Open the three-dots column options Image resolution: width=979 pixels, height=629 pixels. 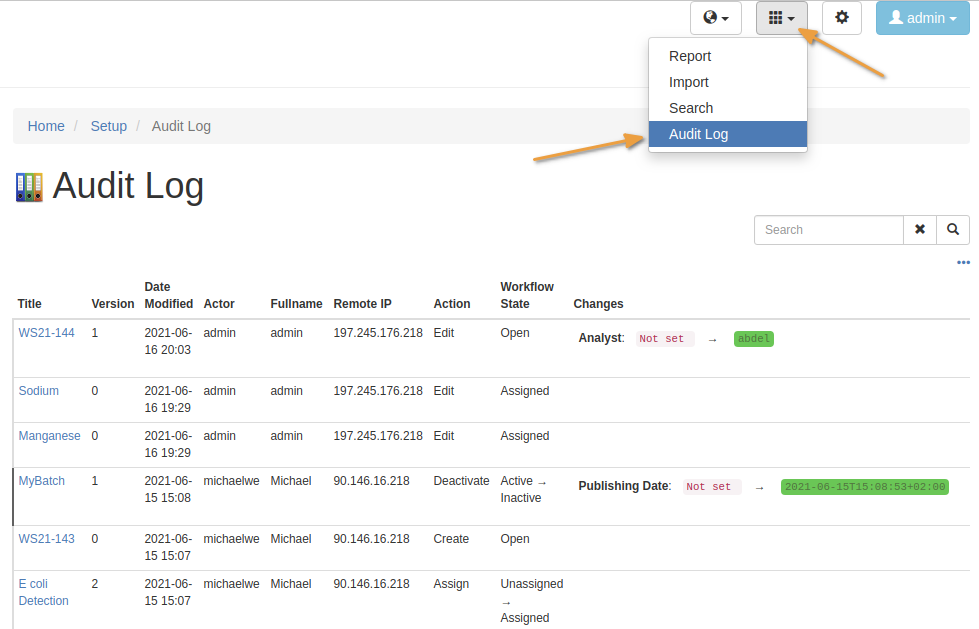point(963,263)
